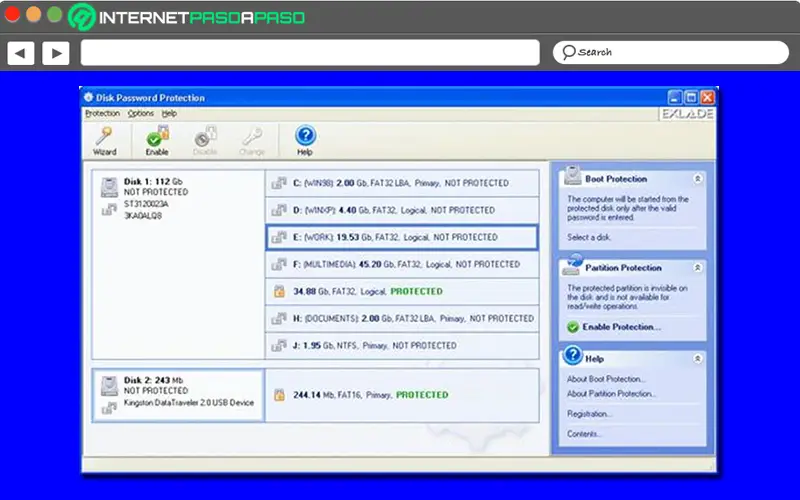The width and height of the screenshot is (800, 500).
Task: Click the browser forward arrow button
Action: [56, 53]
